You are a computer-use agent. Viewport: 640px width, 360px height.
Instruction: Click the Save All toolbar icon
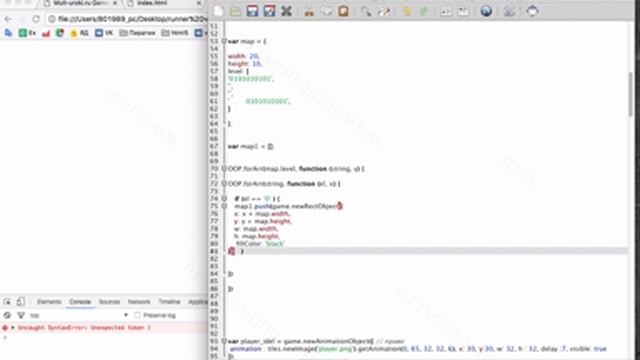click(269, 11)
